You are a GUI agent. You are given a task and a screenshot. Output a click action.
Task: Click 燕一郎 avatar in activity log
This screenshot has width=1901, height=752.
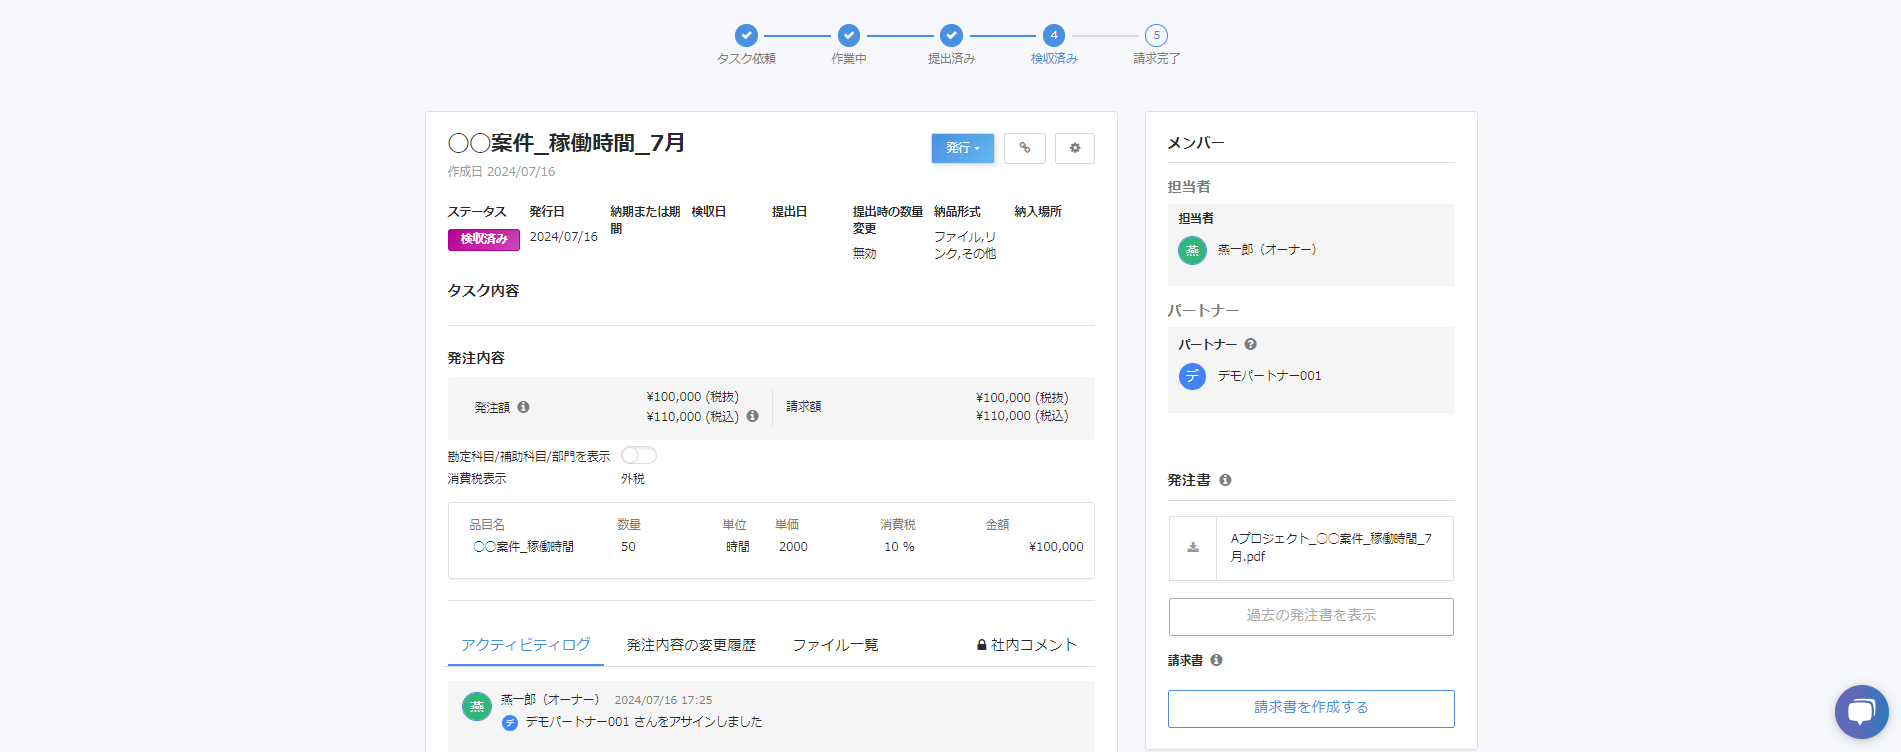[x=477, y=706]
